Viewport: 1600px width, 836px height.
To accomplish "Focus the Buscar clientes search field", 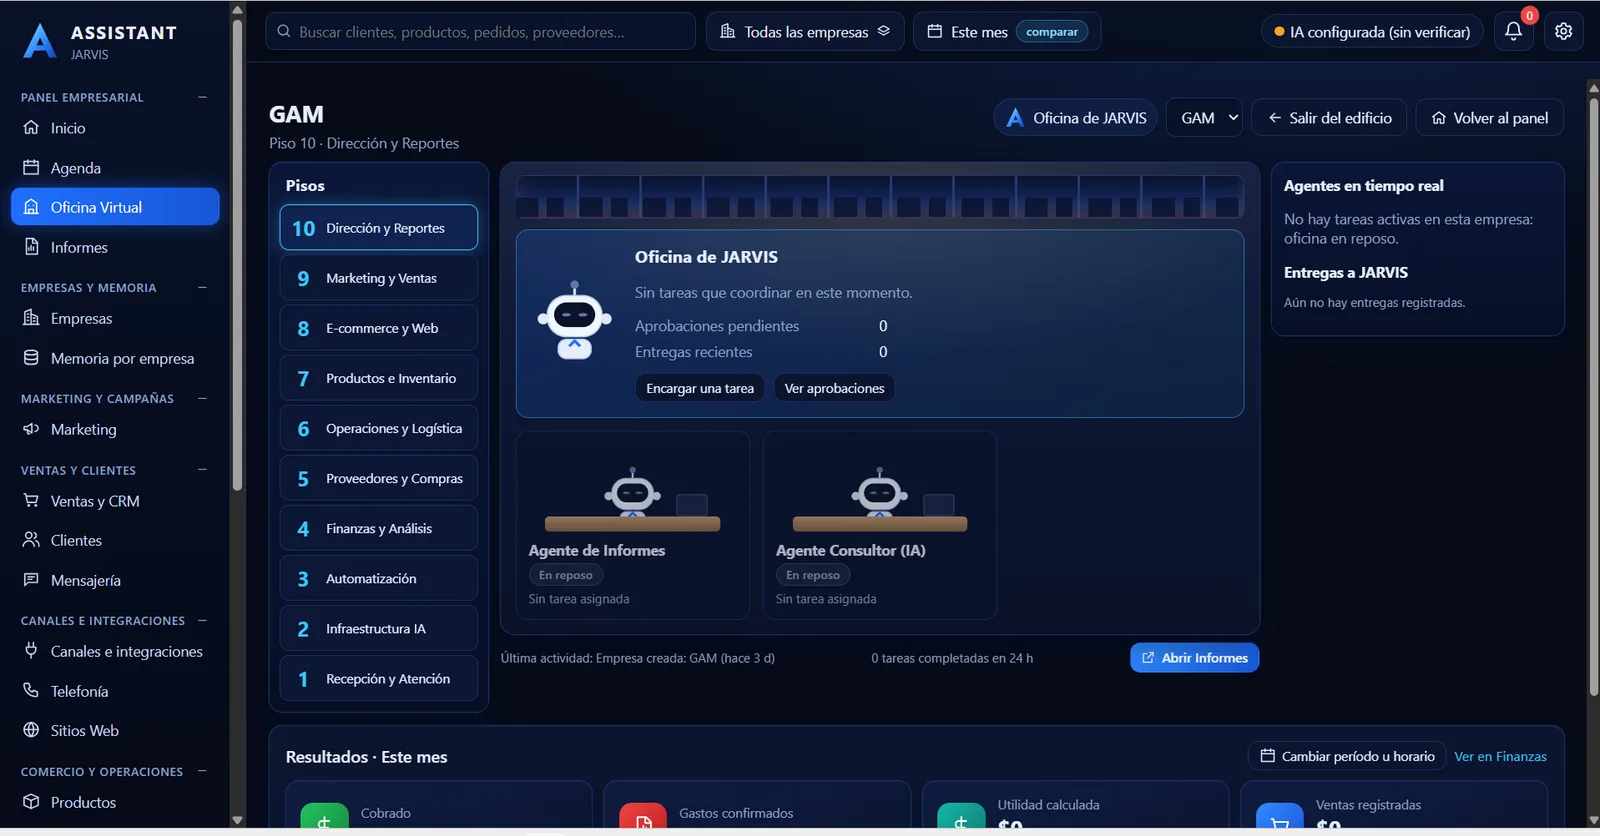I will point(480,31).
